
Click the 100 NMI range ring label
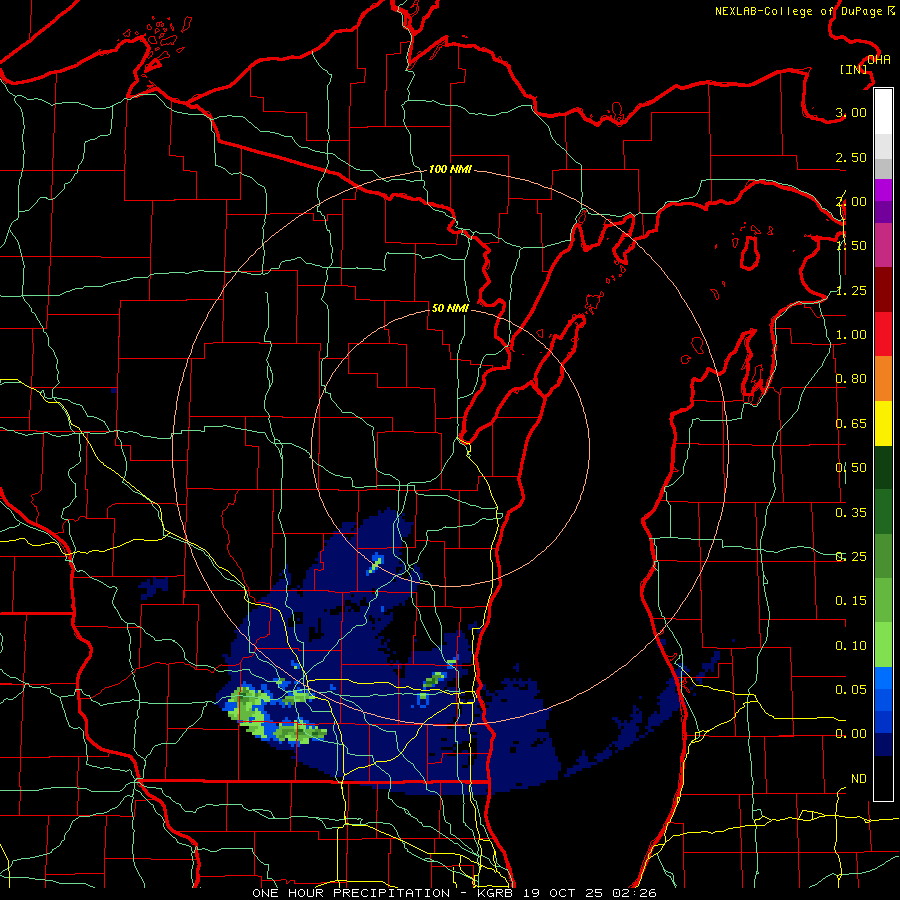tap(450, 169)
